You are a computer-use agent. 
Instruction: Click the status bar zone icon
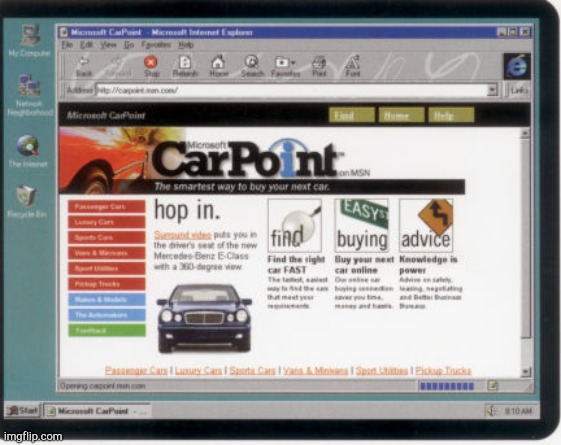pos(493,386)
